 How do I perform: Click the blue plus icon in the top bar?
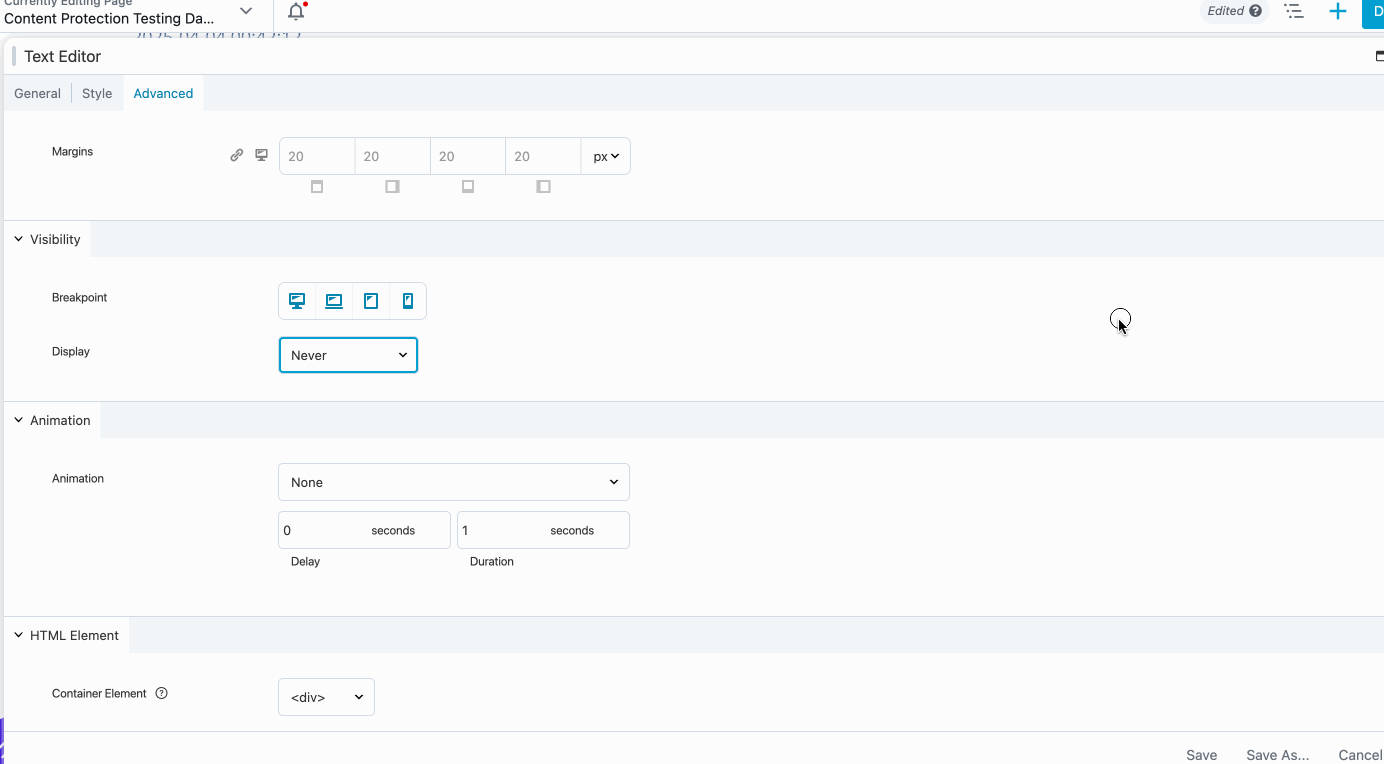pos(1338,12)
